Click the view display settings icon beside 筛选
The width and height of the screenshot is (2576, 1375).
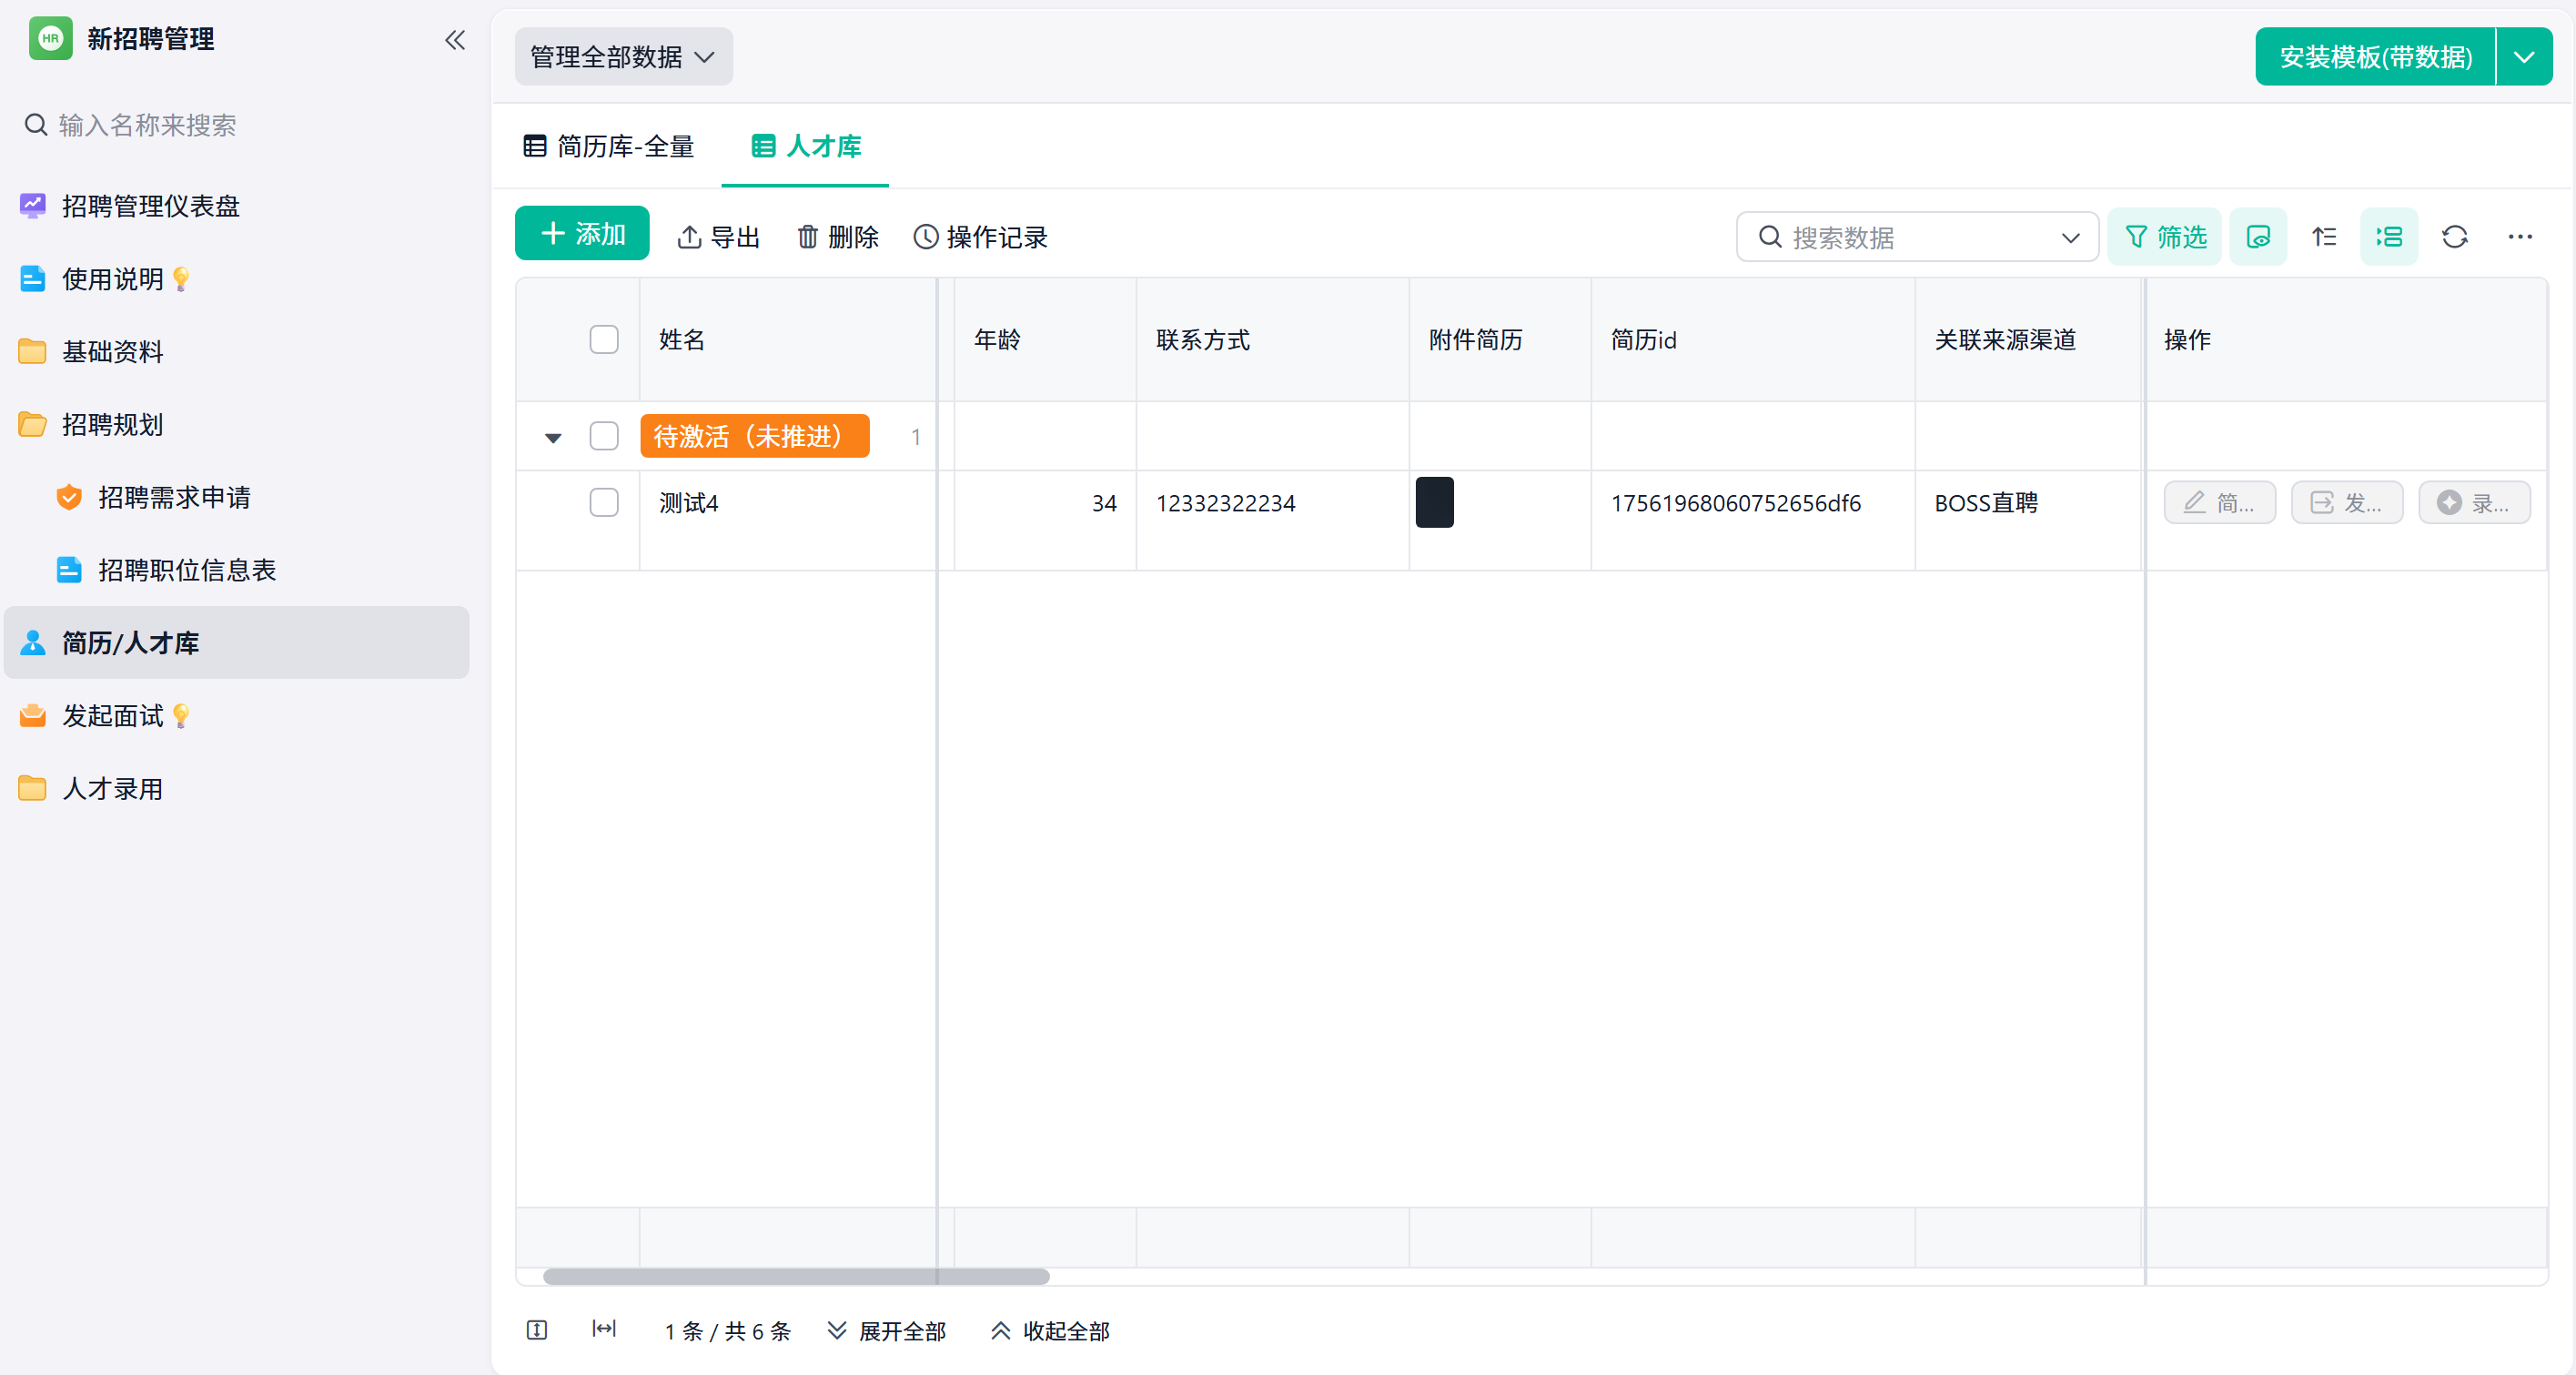pos(2258,237)
